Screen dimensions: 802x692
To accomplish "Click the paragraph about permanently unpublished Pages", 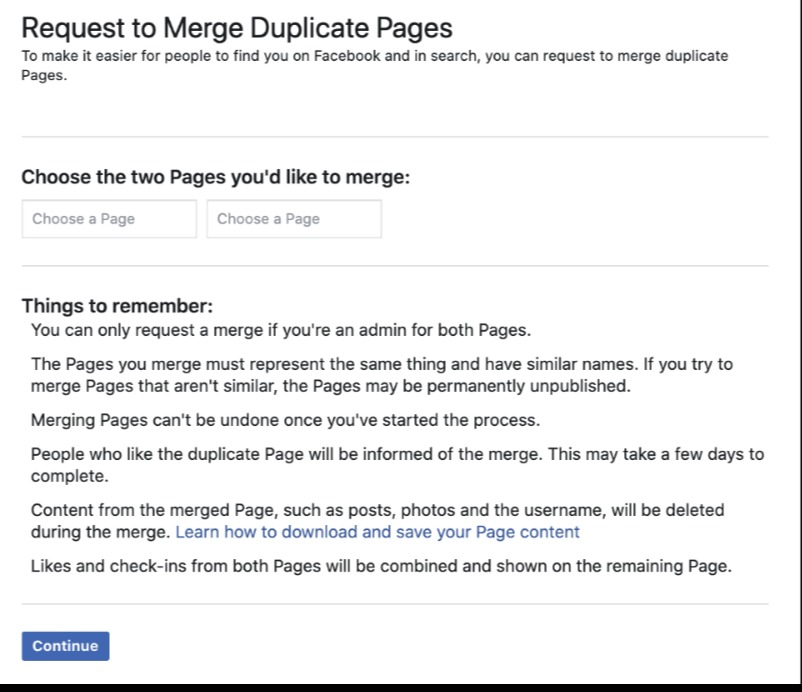I will (x=382, y=375).
